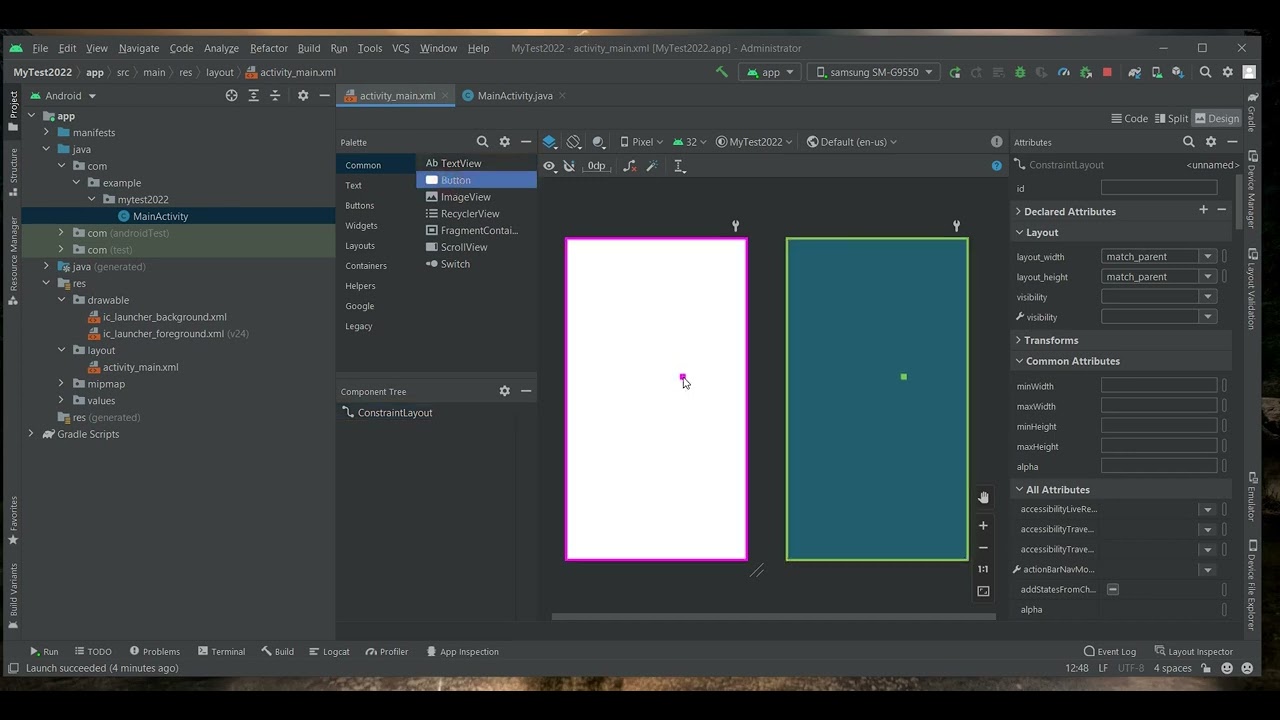This screenshot has height=720, width=1280.
Task: Add declared attribute with plus icon
Action: pyautogui.click(x=1203, y=210)
